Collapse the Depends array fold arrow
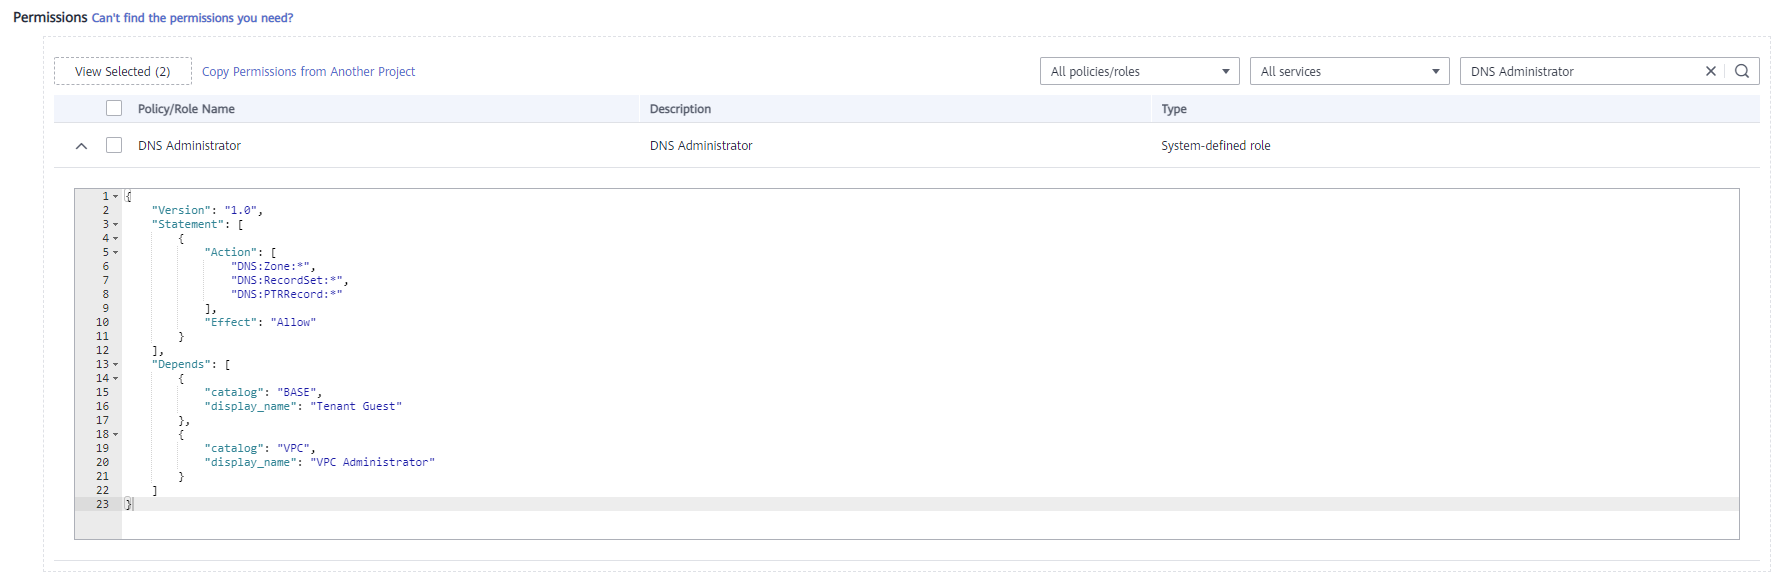Image resolution: width=1786 pixels, height=577 pixels. (x=115, y=365)
